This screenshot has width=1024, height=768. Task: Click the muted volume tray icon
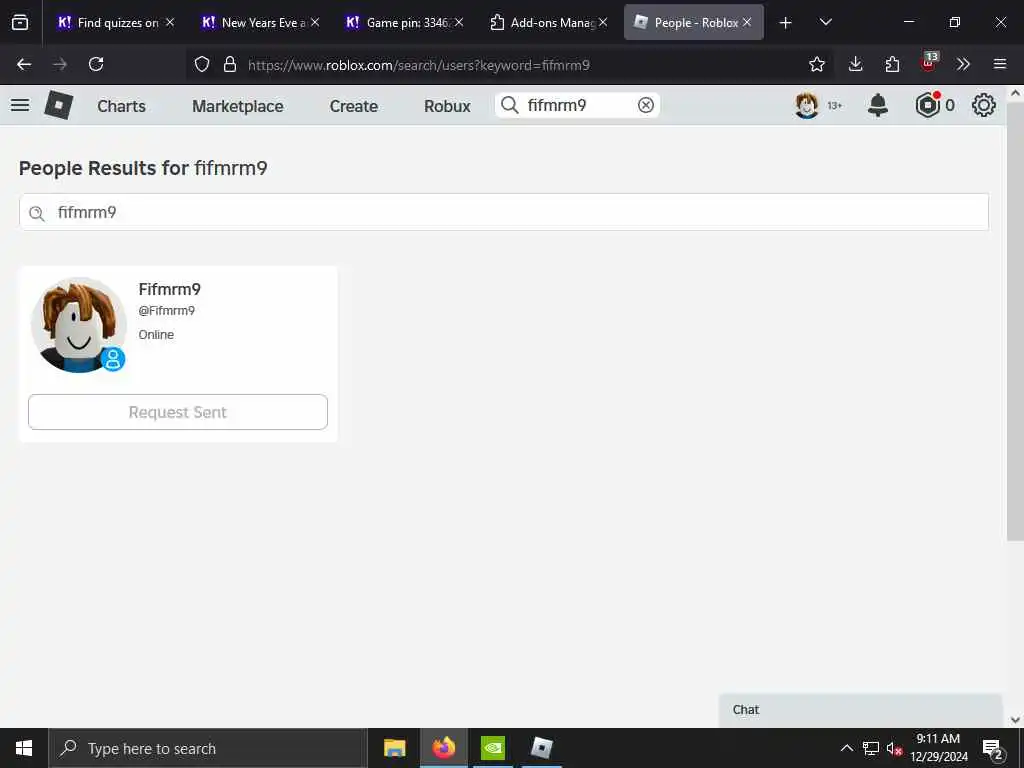click(x=893, y=749)
